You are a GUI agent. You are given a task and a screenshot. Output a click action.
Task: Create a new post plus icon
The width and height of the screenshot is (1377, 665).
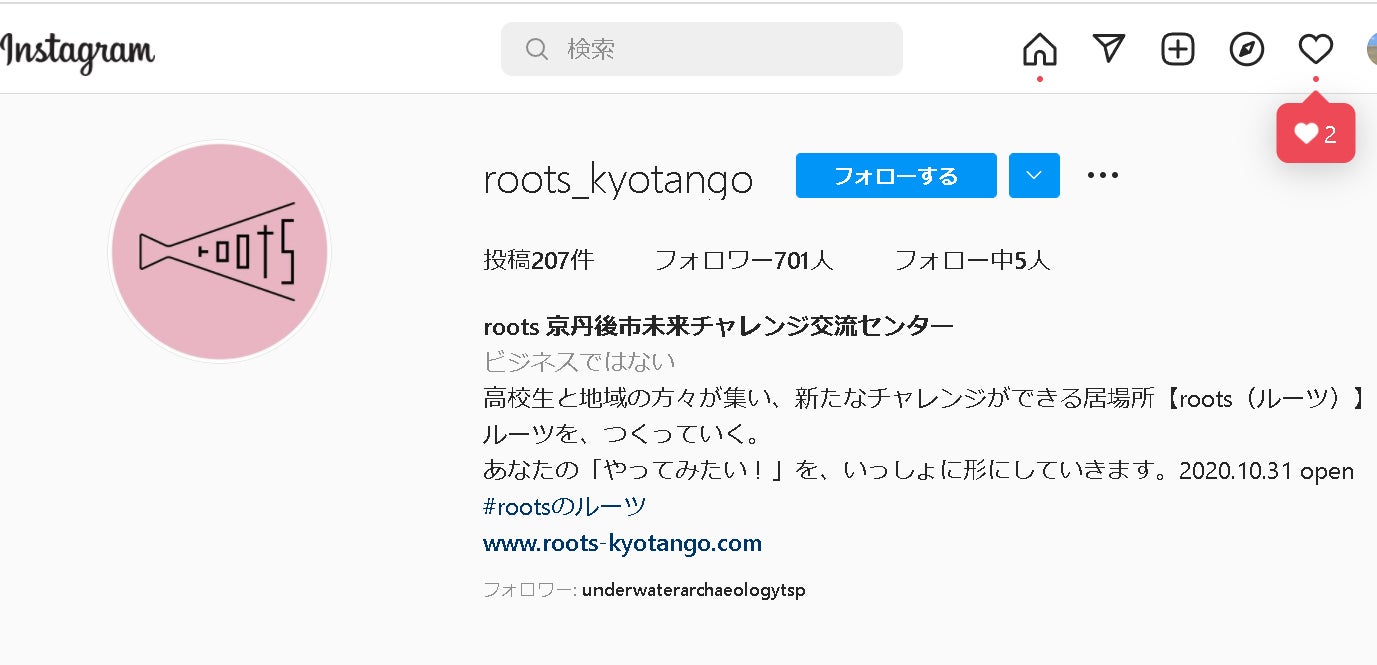(x=1178, y=49)
